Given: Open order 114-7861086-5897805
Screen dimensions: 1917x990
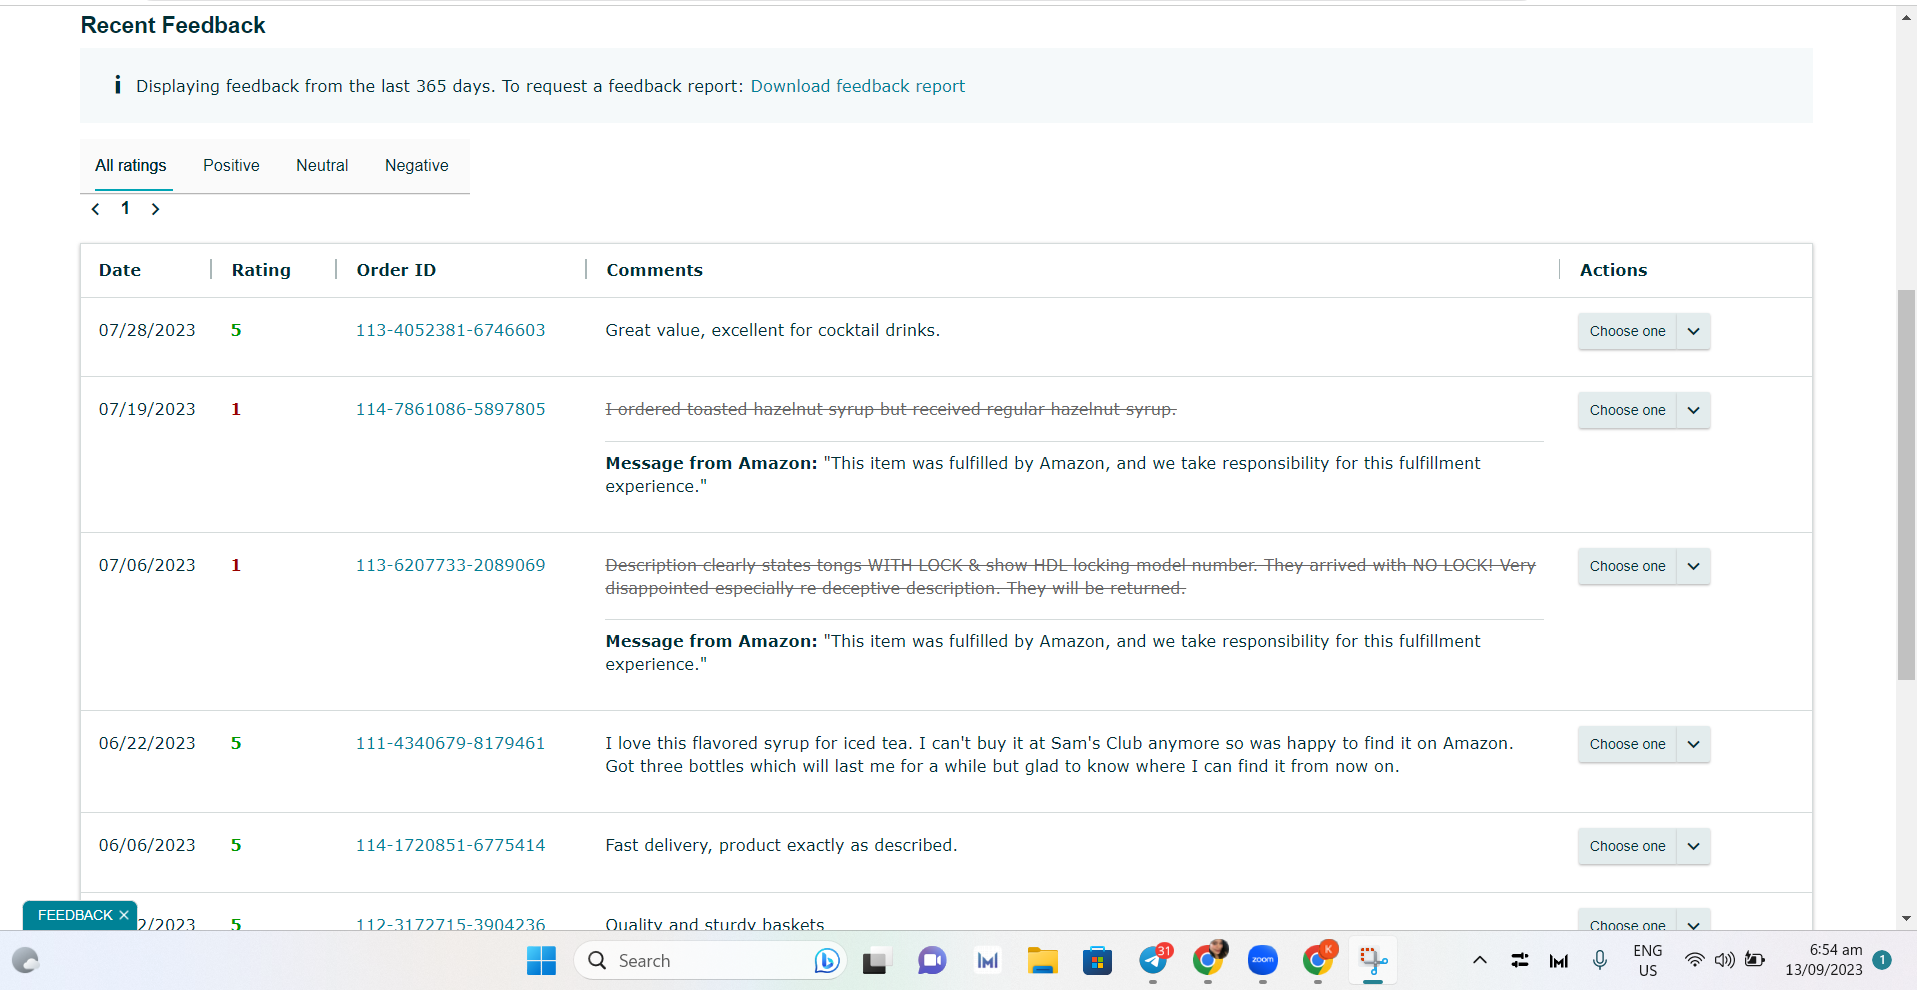Looking at the screenshot, I should coord(451,409).
